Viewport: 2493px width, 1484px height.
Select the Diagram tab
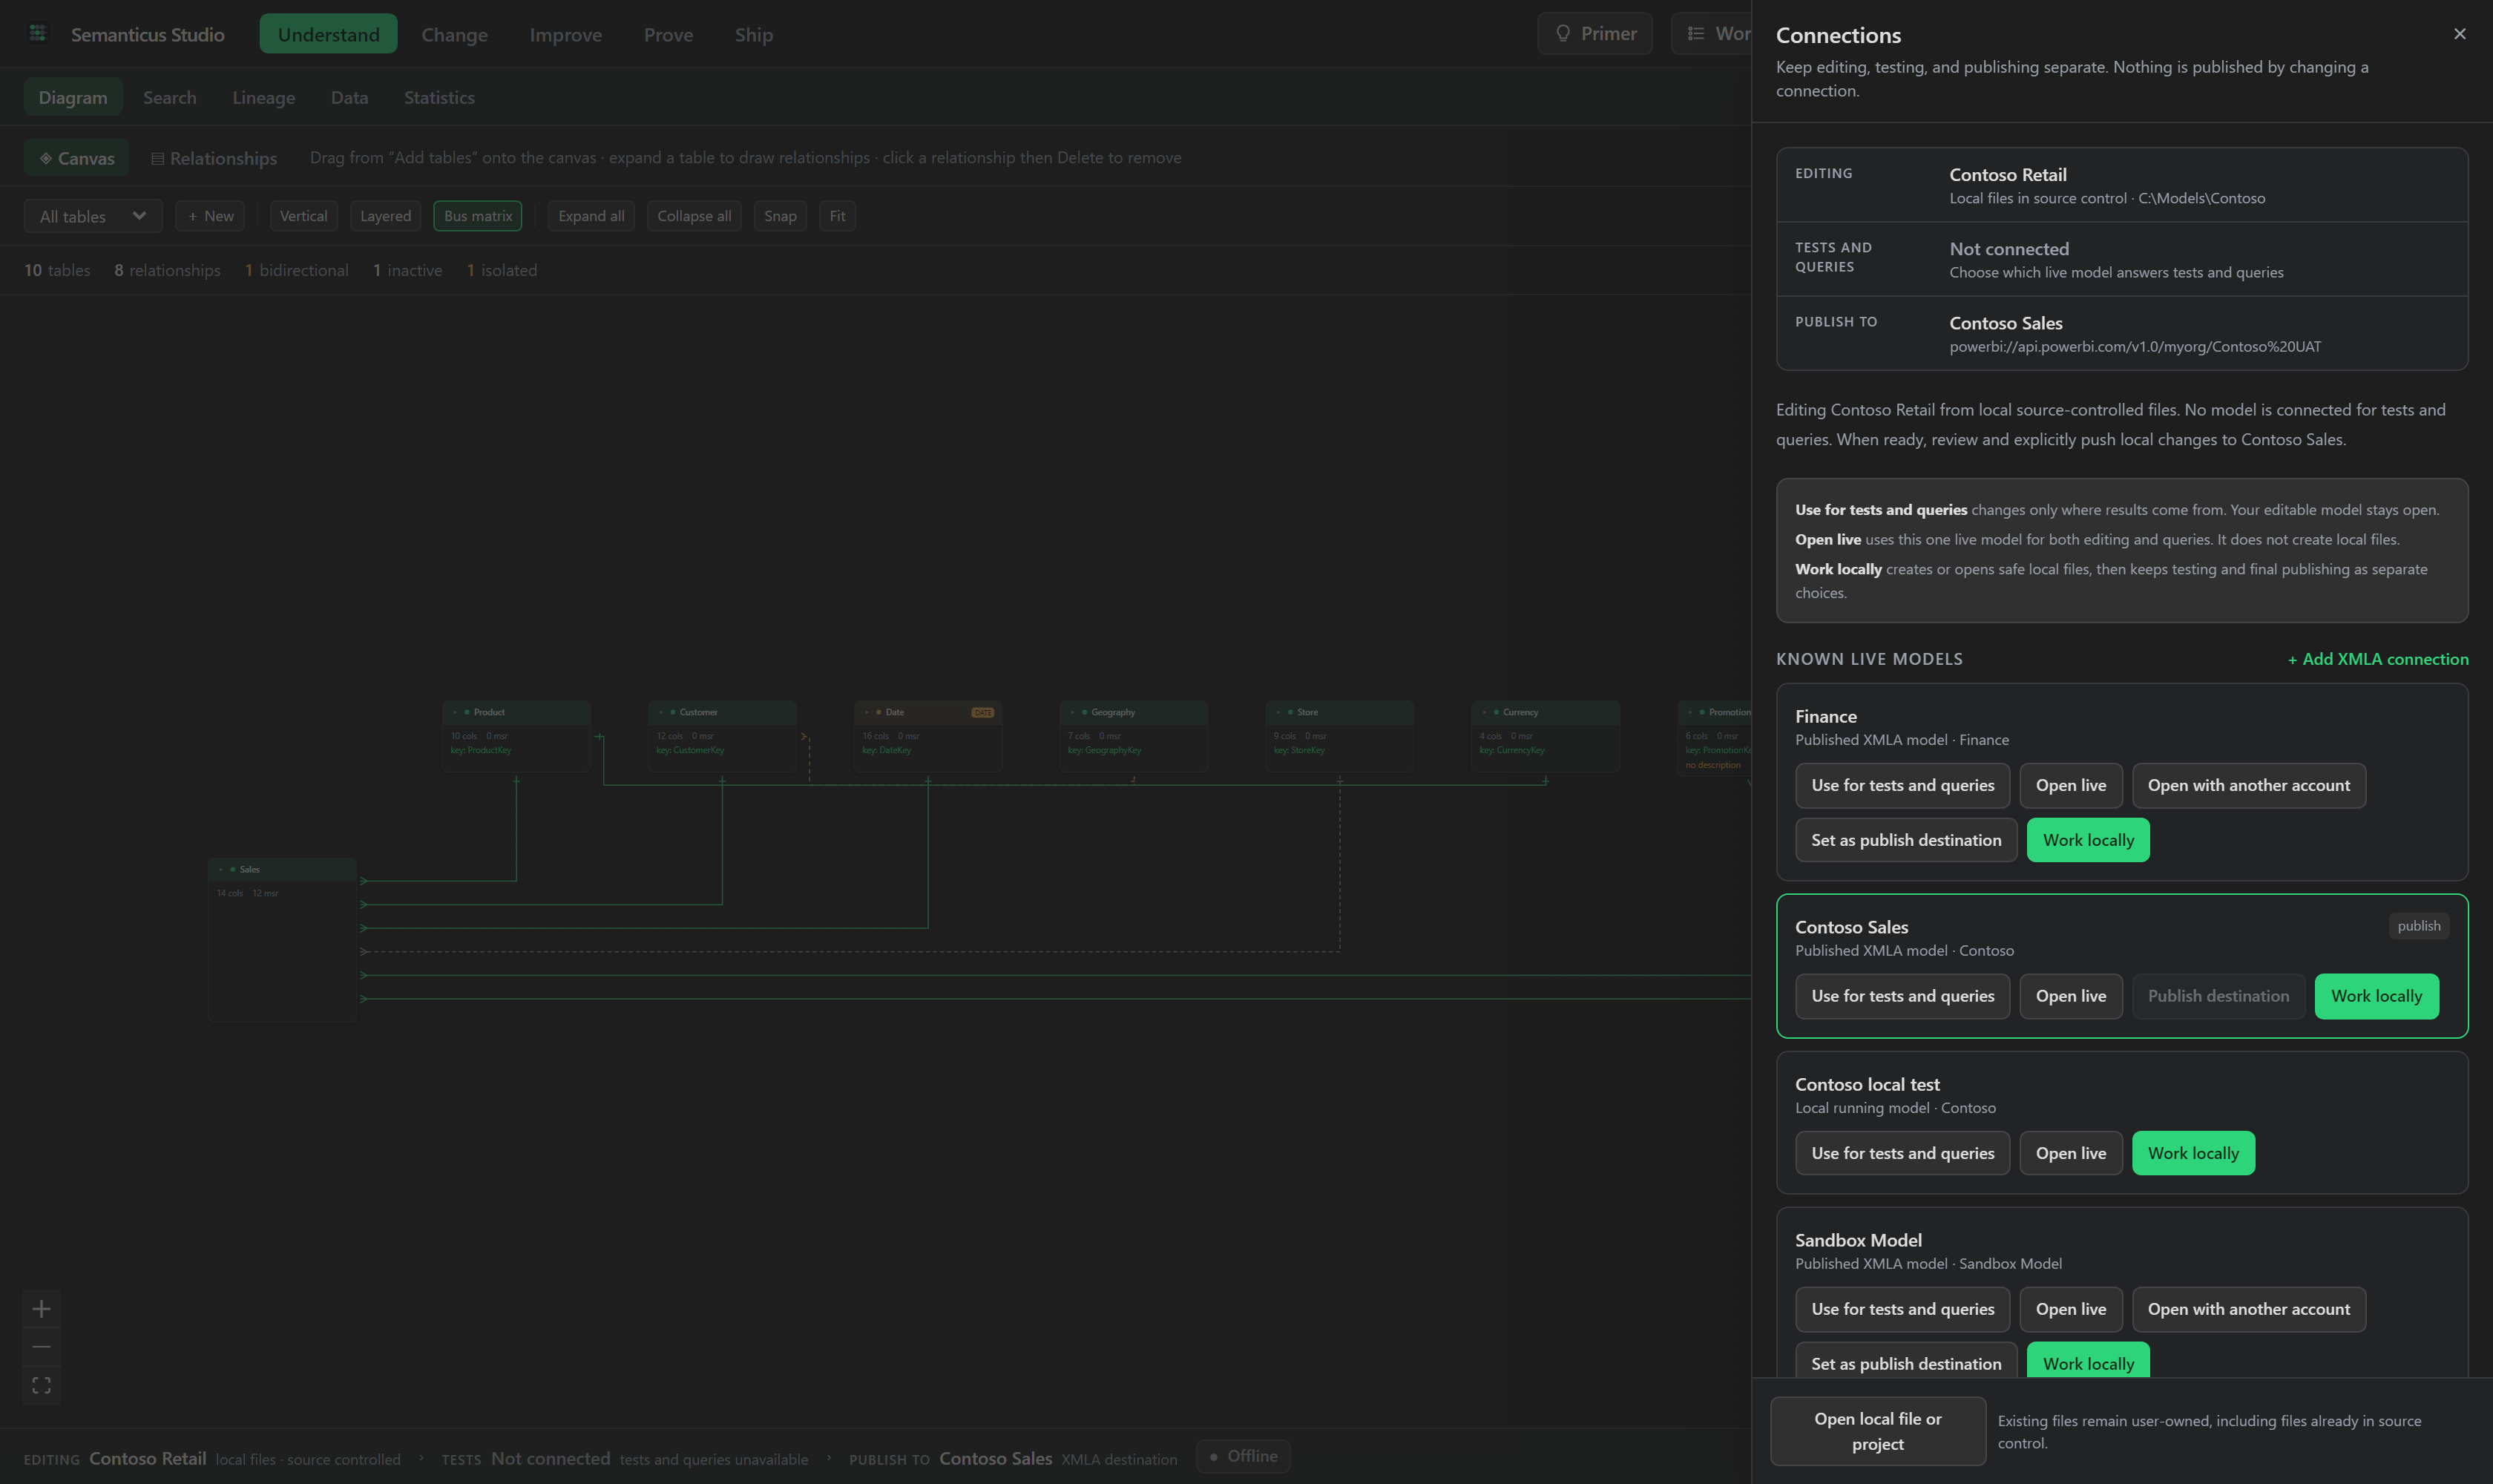73,97
